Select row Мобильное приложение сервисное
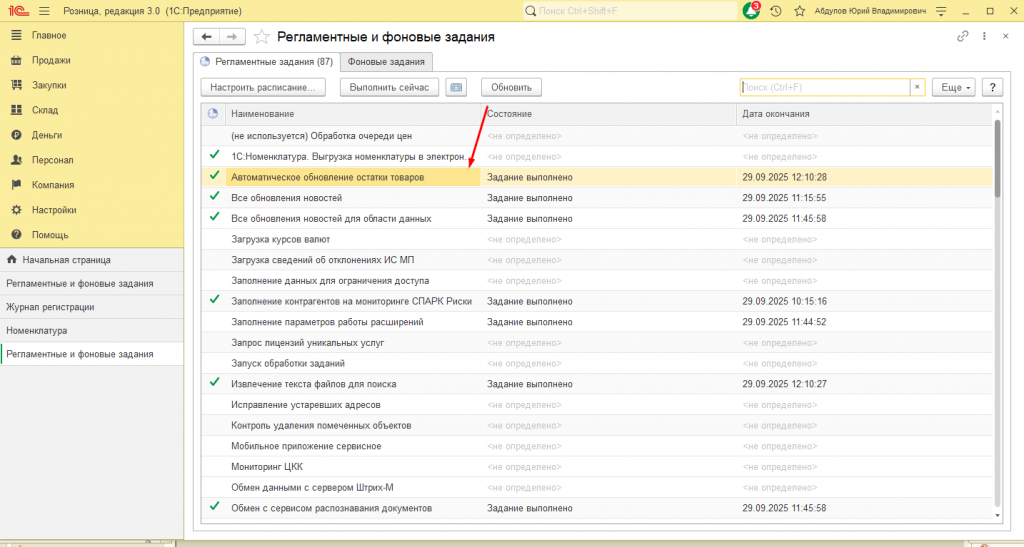Screen dimensions: 1024x547 tap(597, 446)
